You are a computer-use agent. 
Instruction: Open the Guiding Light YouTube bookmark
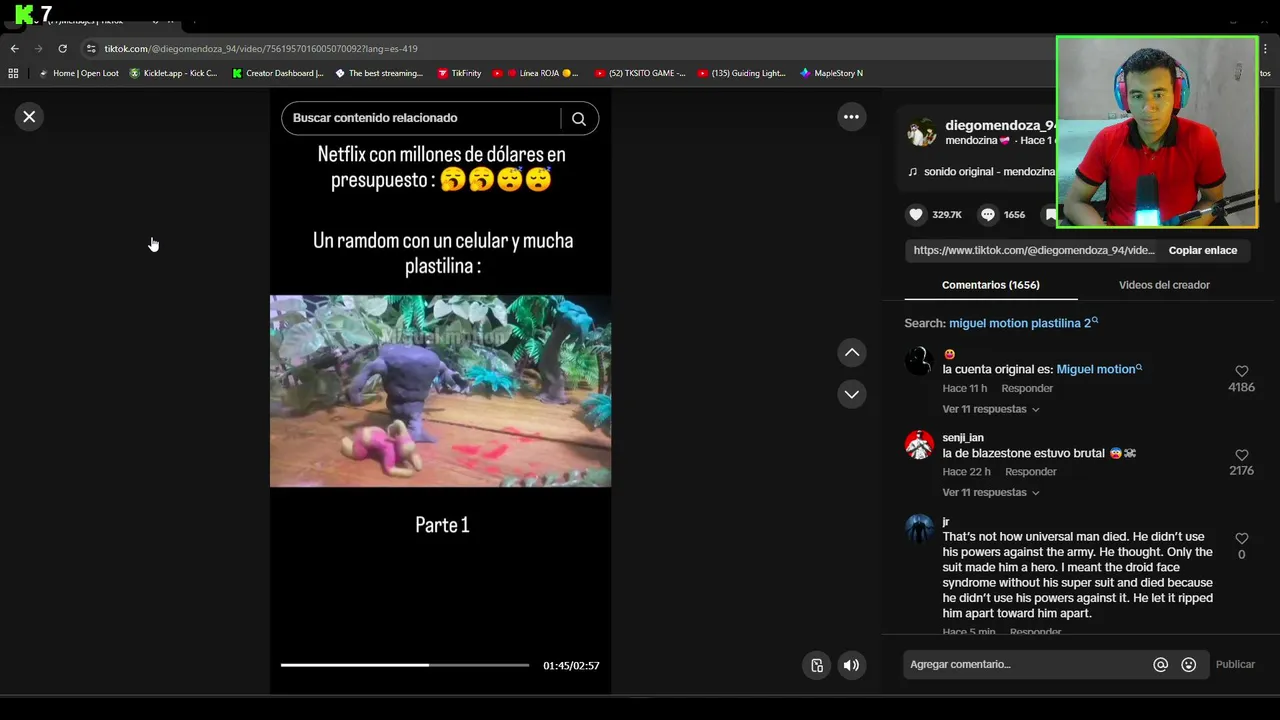click(742, 73)
